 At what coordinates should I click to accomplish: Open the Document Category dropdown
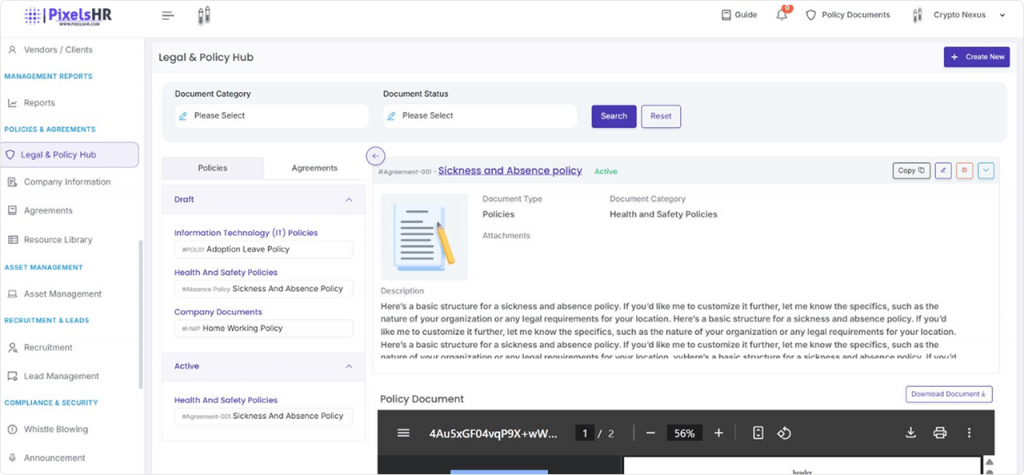271,116
